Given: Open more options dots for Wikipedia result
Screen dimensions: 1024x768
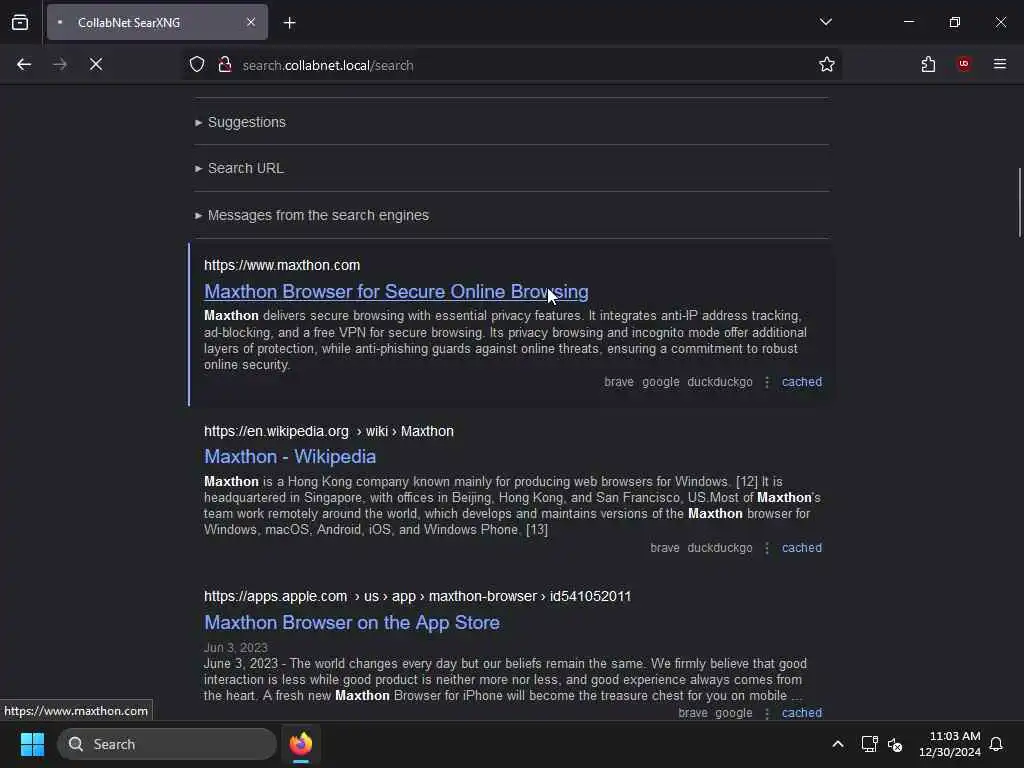Looking at the screenshot, I should (767, 548).
